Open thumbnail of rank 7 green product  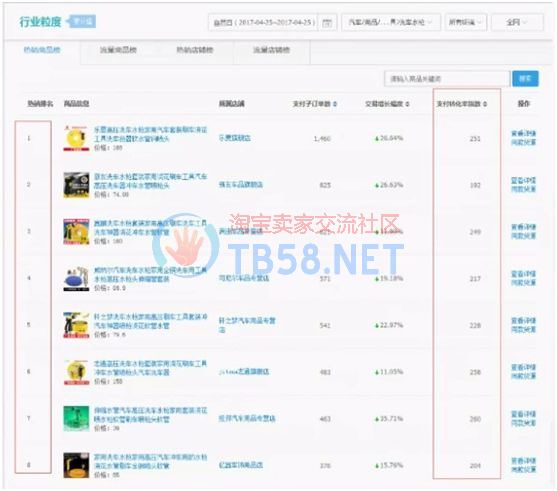76,419
